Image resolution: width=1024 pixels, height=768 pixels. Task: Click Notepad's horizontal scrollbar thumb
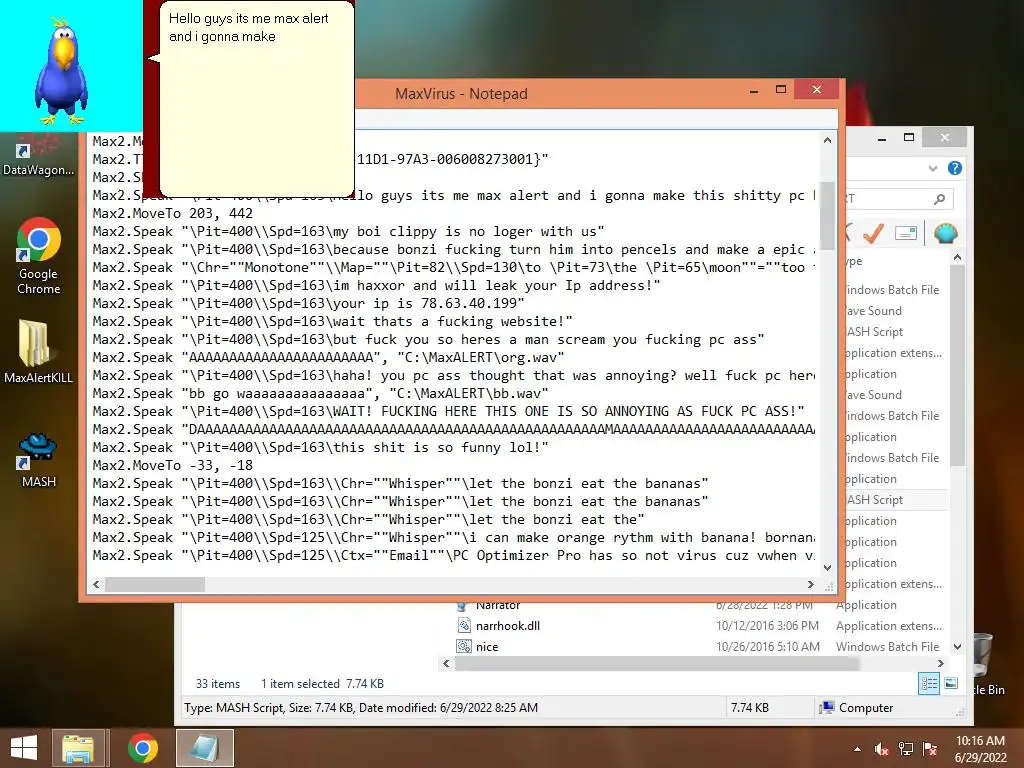pyautogui.click(x=155, y=584)
